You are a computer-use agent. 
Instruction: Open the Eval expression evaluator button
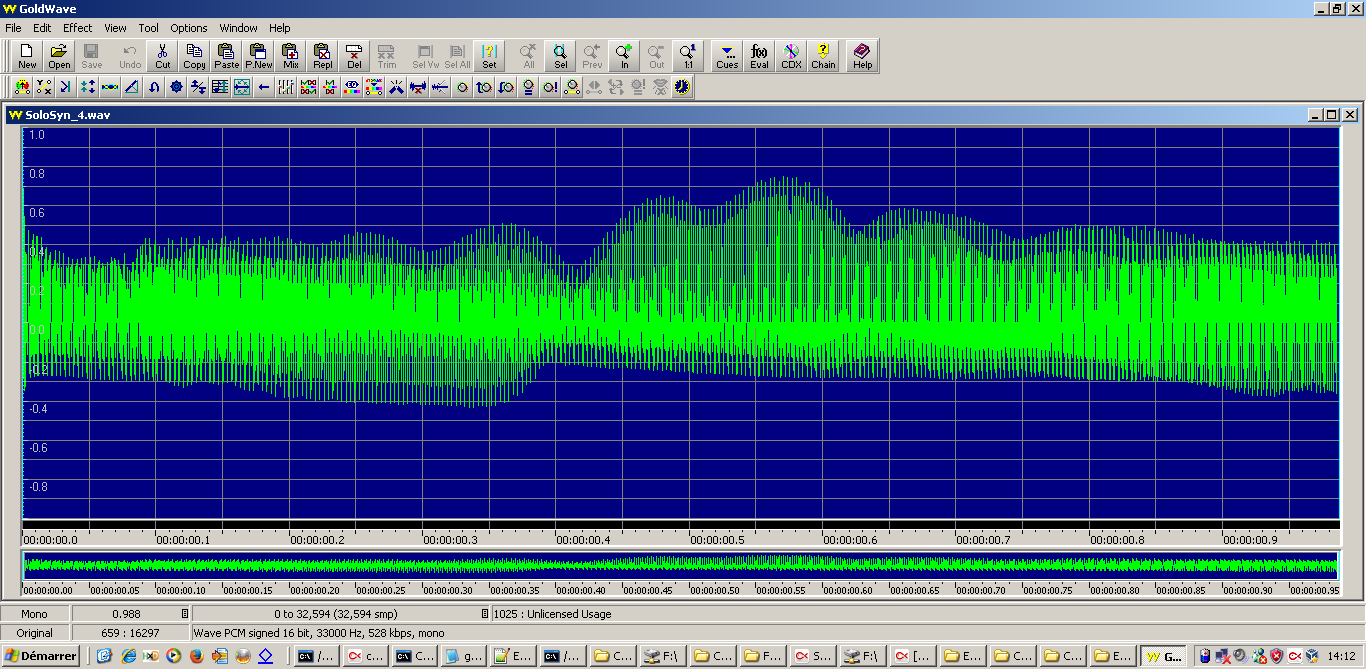pos(759,56)
